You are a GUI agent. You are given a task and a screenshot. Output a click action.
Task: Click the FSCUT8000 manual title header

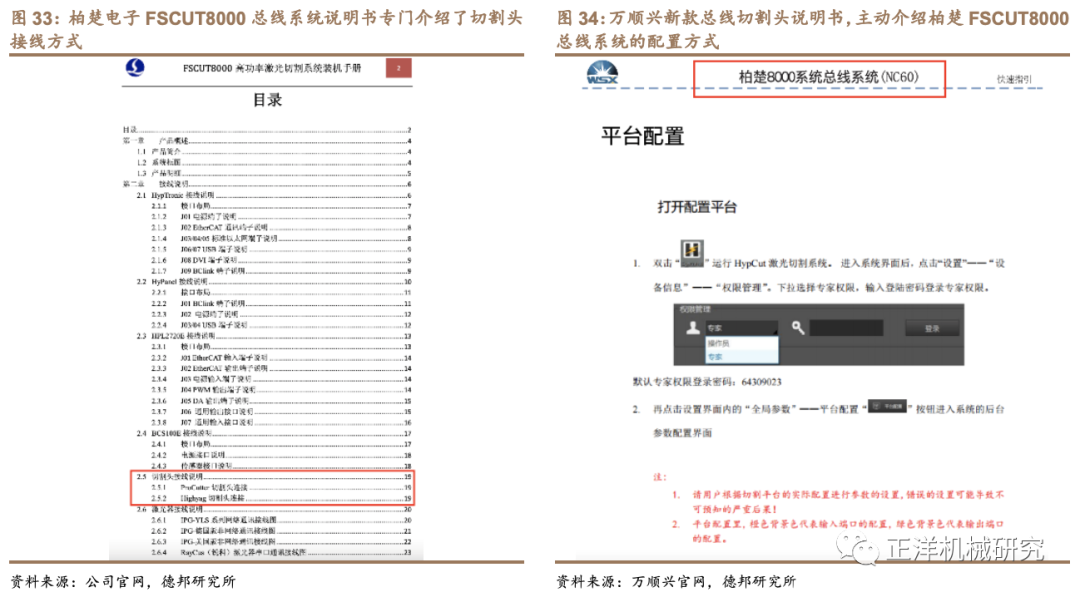tap(272, 68)
